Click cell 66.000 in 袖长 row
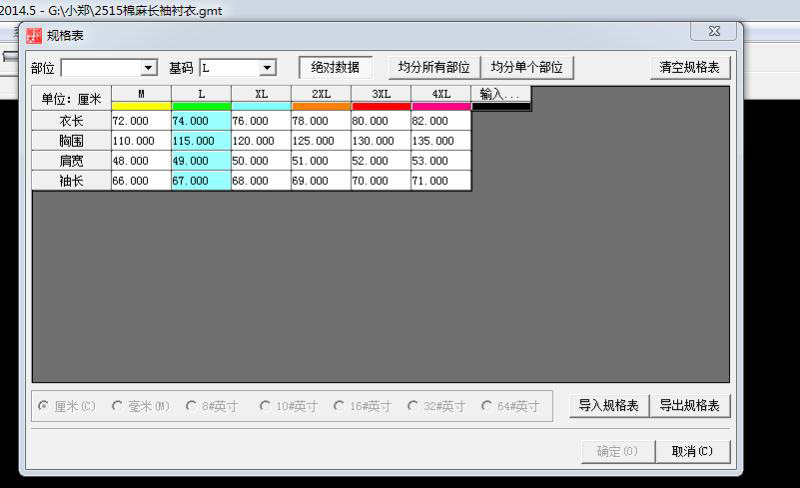The height and width of the screenshot is (488, 800). 141,181
